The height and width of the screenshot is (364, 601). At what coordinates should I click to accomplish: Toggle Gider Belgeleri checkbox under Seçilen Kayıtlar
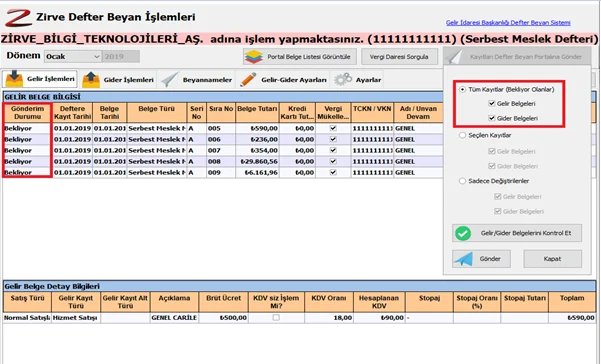[x=492, y=166]
